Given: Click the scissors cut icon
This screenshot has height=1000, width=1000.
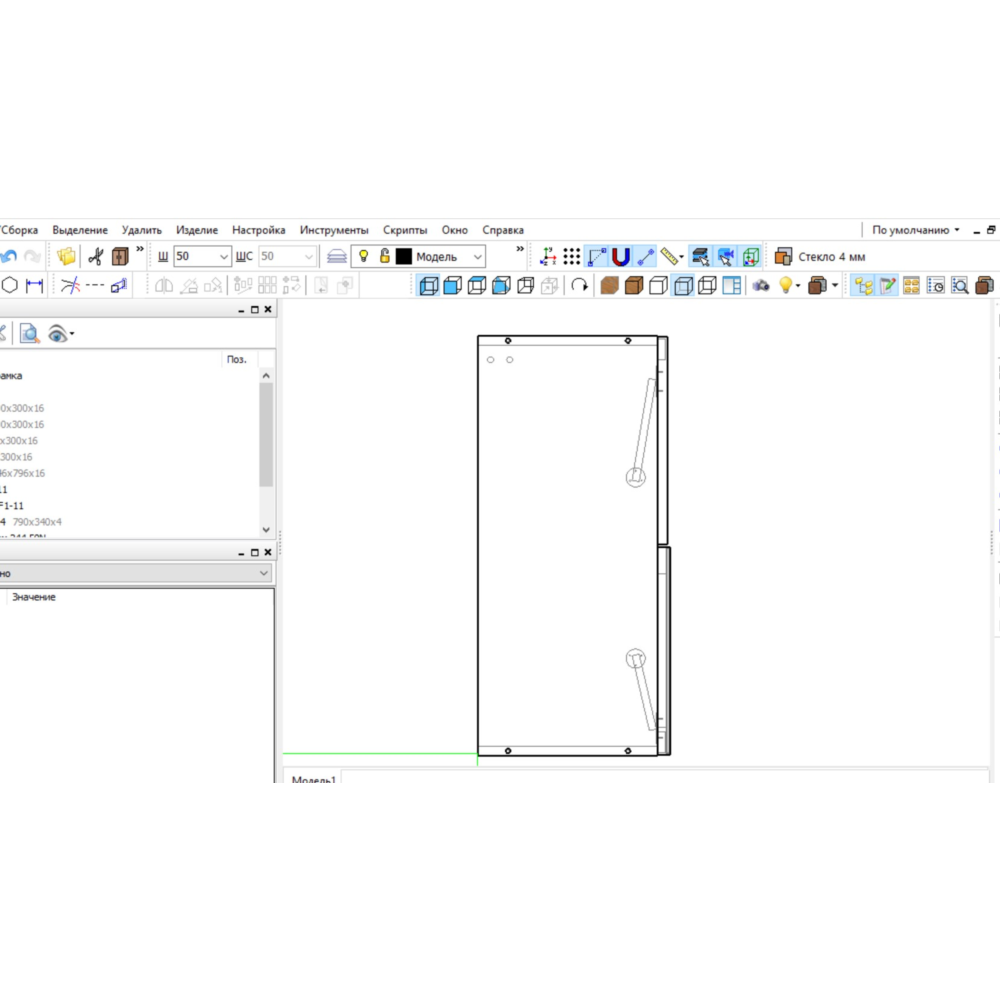Looking at the screenshot, I should pos(95,256).
